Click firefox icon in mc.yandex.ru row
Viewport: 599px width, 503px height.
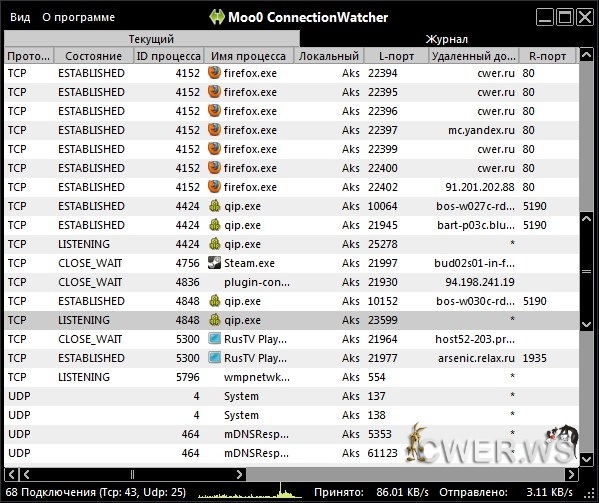pyautogui.click(x=214, y=130)
